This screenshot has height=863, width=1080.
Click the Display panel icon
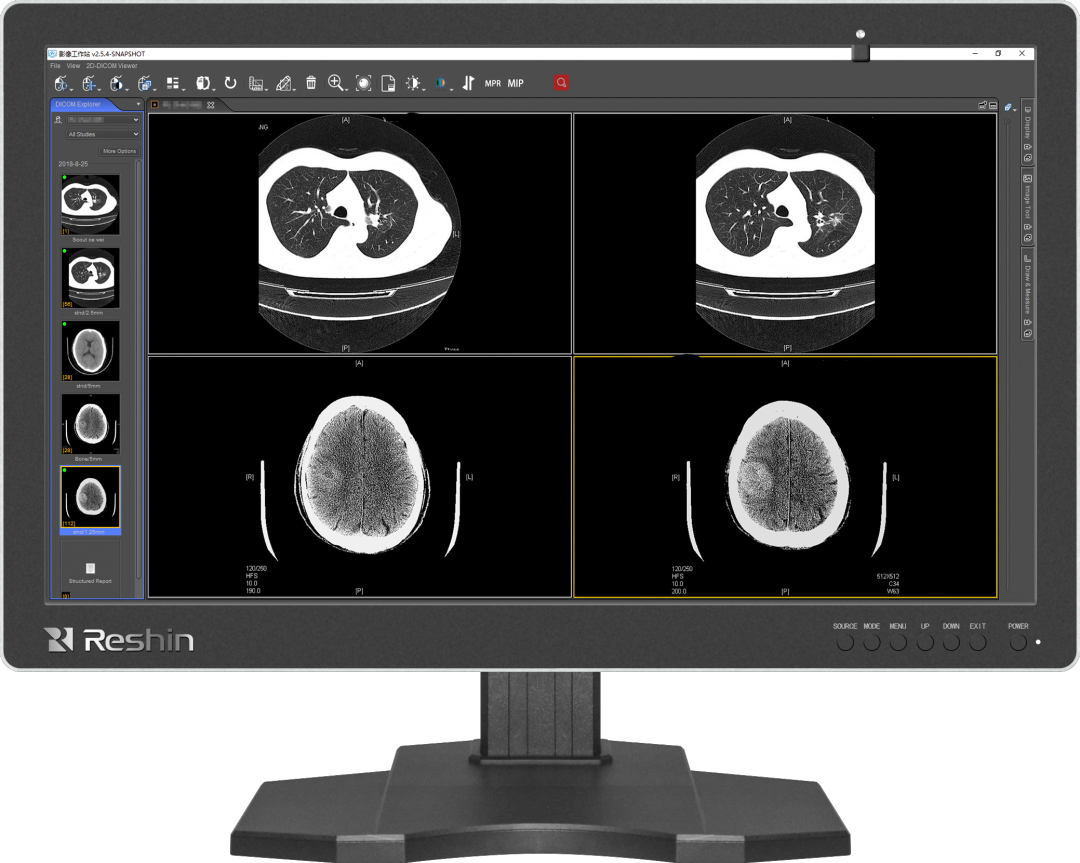click(x=1027, y=110)
